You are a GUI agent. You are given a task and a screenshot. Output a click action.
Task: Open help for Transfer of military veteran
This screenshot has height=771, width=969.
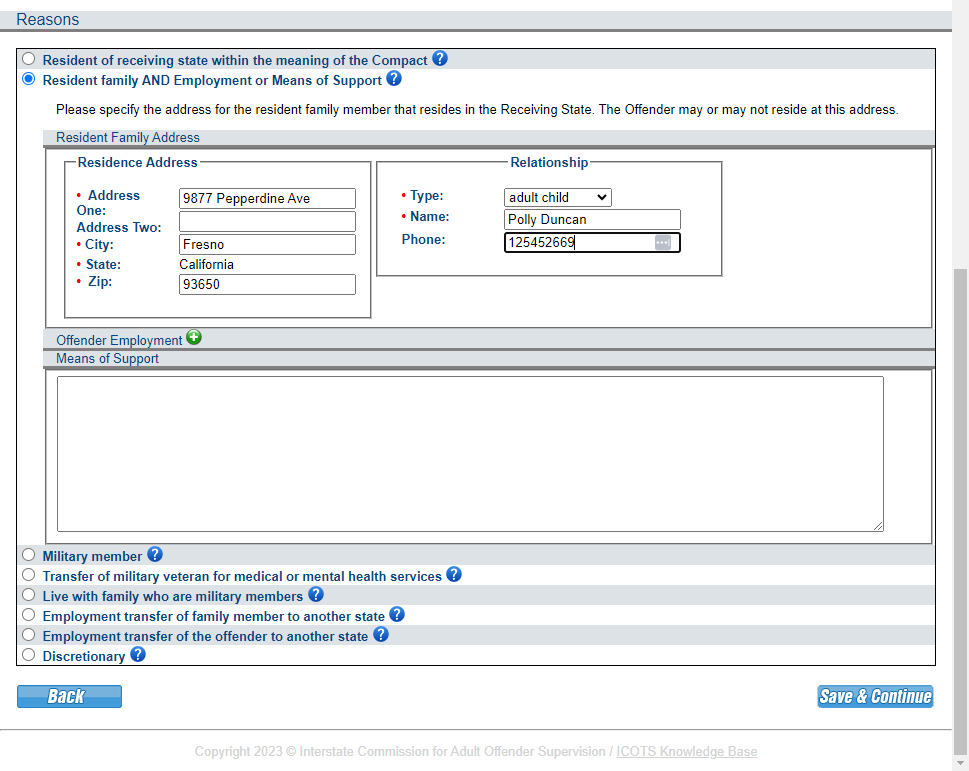coord(454,575)
